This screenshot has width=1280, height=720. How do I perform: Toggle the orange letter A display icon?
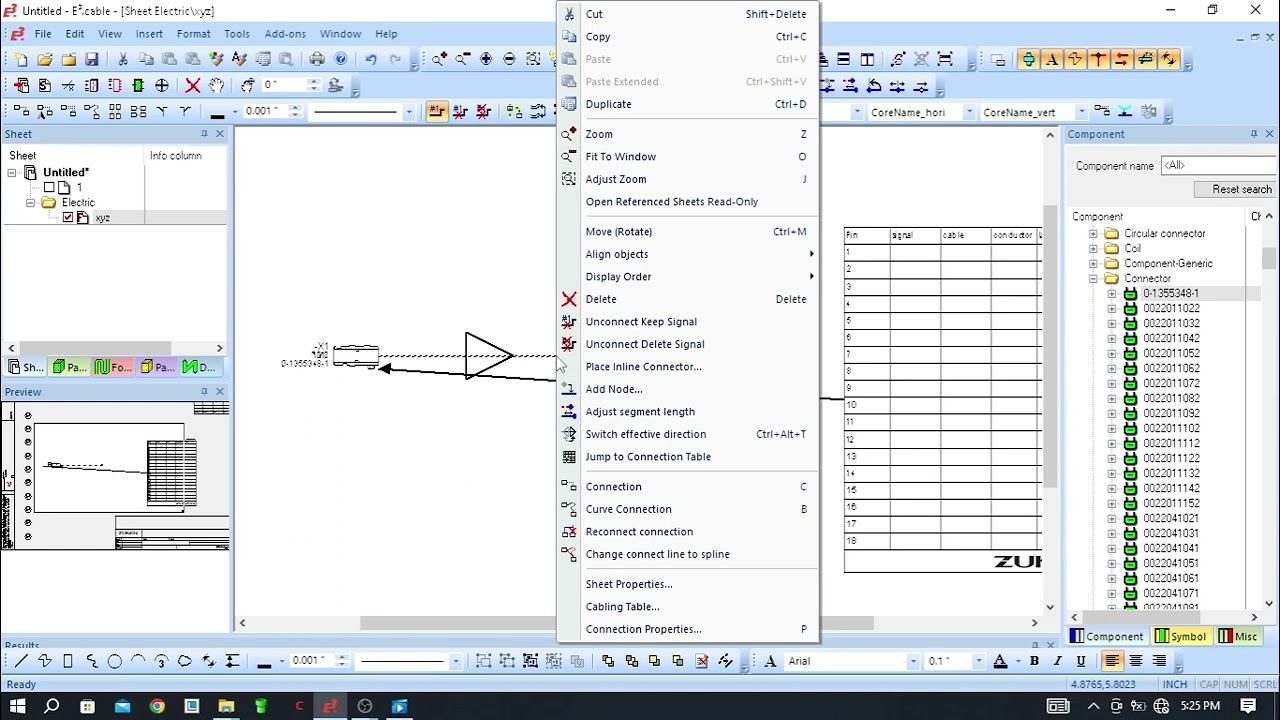point(1052,60)
